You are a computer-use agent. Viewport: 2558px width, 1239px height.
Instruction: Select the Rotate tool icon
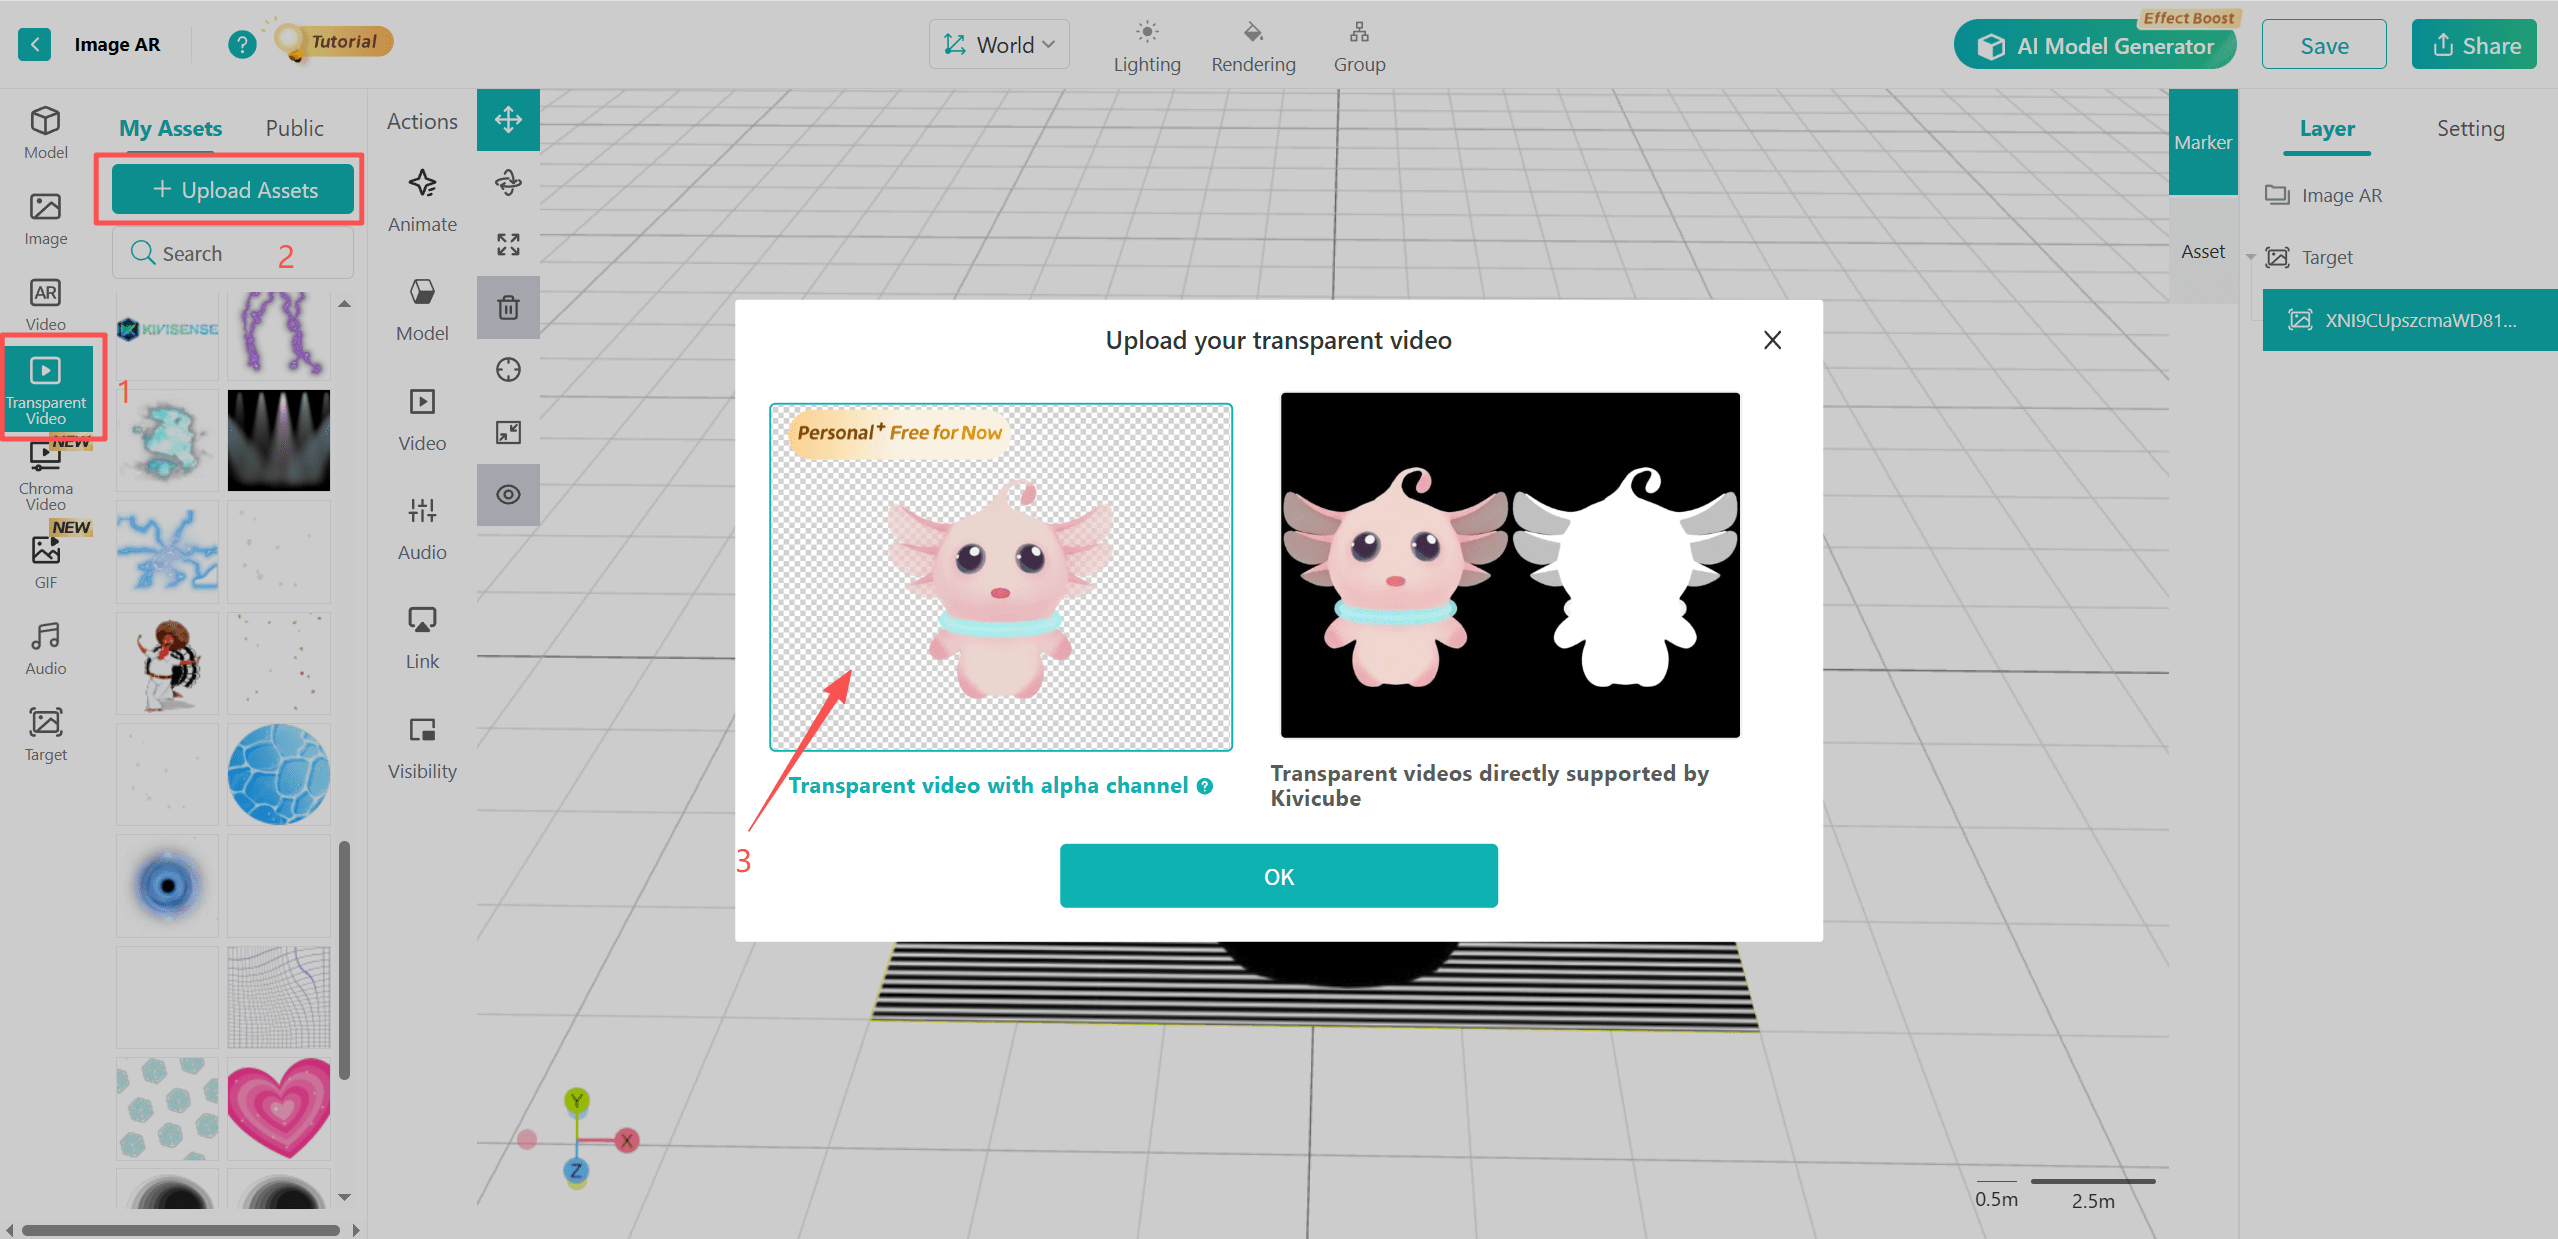click(508, 182)
